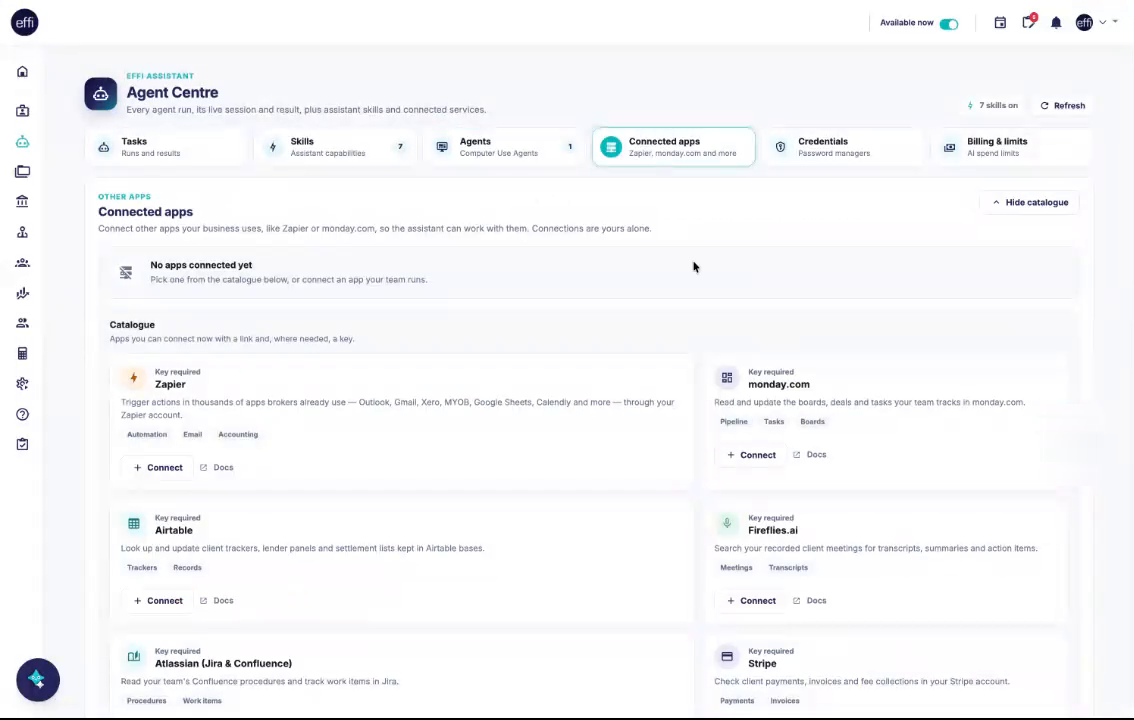1134x720 pixels.
Task: Click the Airtable table icon
Action: [x=134, y=523]
